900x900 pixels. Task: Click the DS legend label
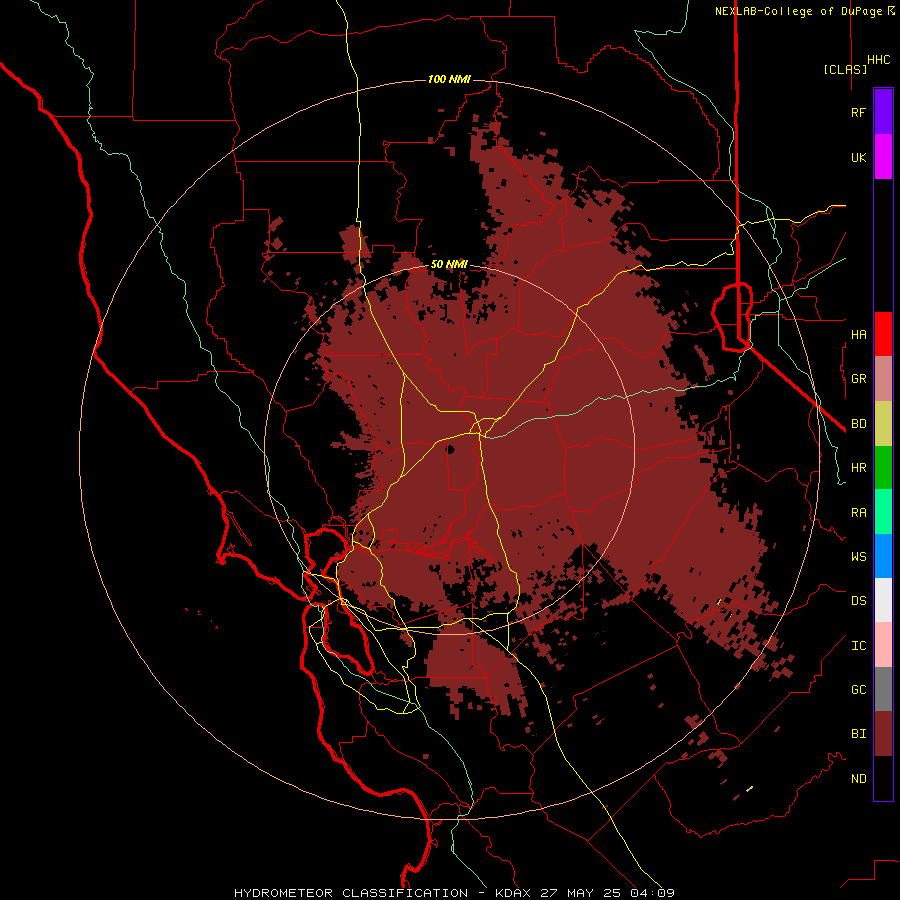click(858, 601)
